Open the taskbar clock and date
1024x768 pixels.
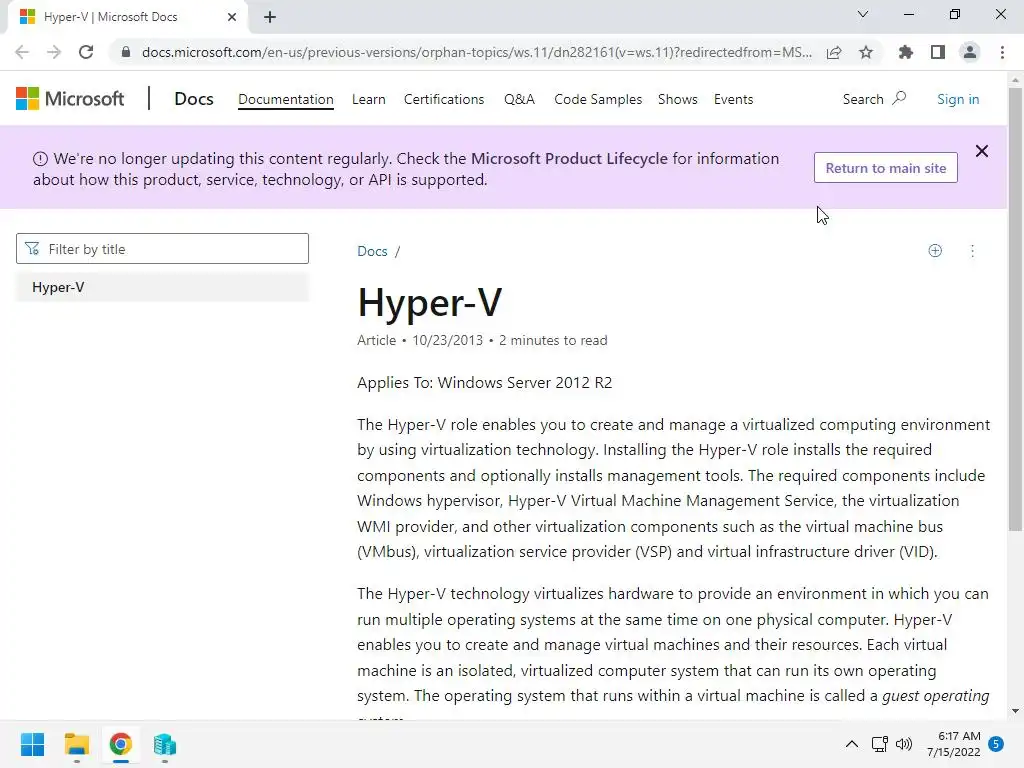(x=953, y=744)
